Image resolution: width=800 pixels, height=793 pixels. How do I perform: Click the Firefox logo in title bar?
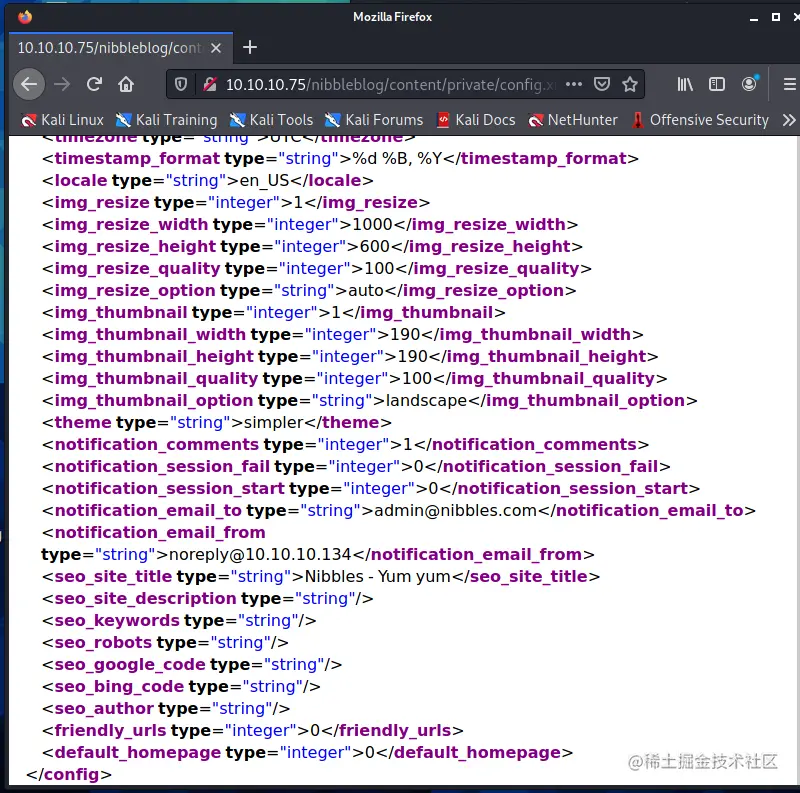coord(25,17)
